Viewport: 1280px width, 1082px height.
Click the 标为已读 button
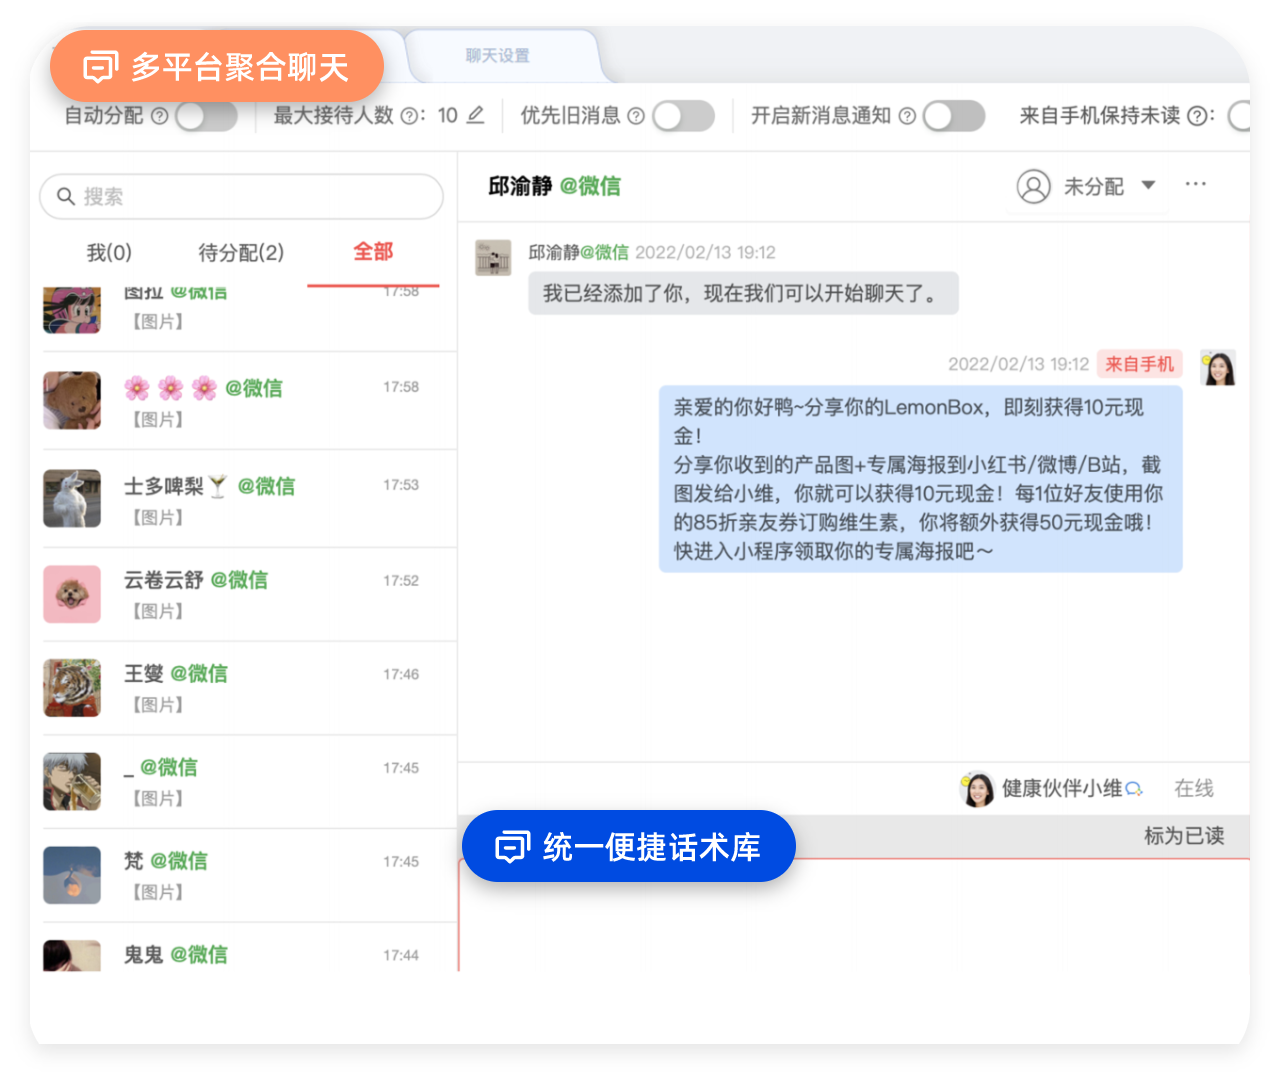[x=1183, y=836]
